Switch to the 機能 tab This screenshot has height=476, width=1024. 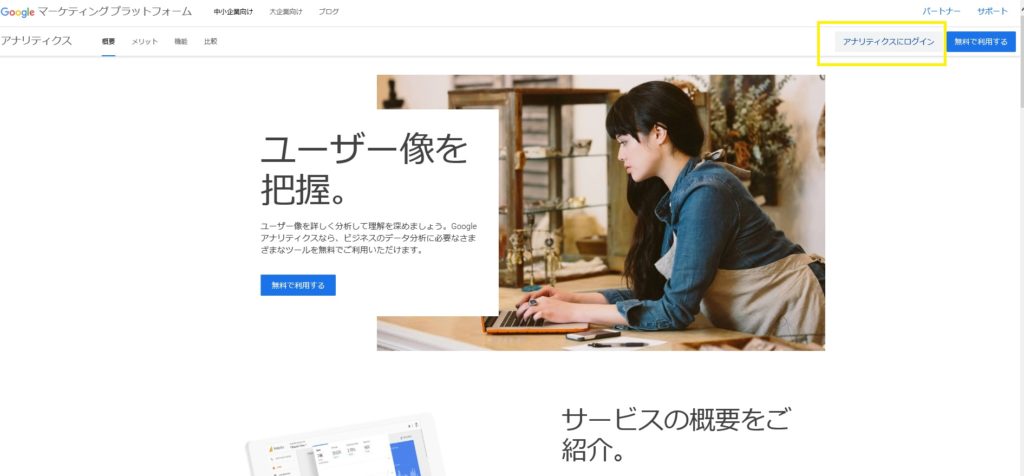(x=181, y=42)
